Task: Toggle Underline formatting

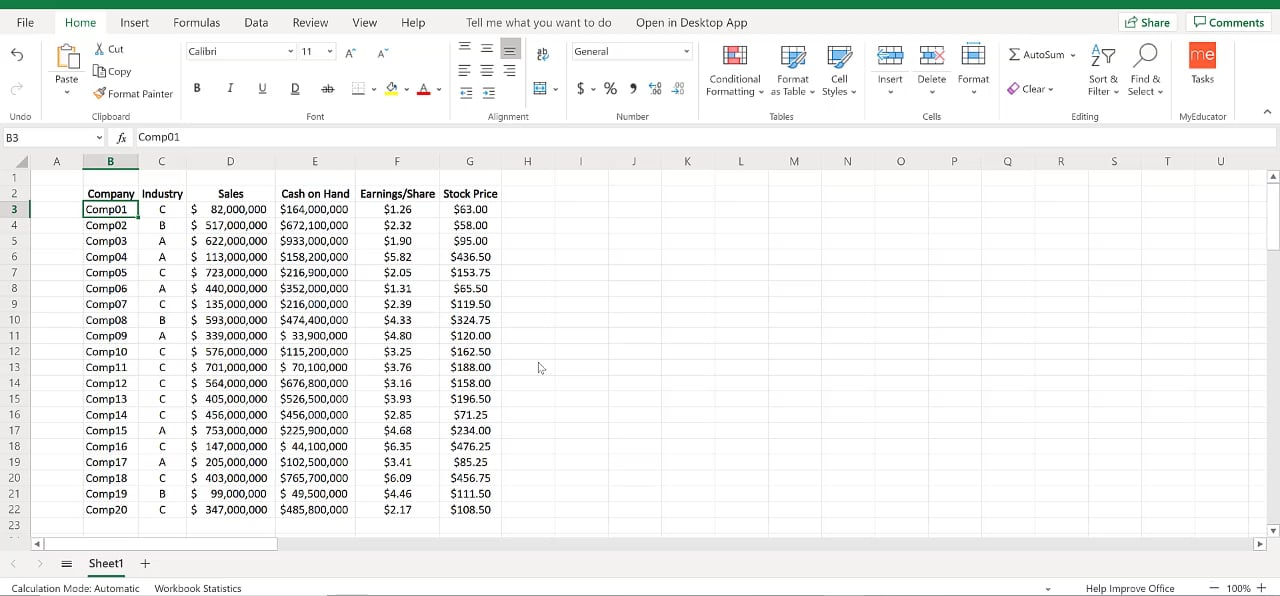Action: coord(262,89)
